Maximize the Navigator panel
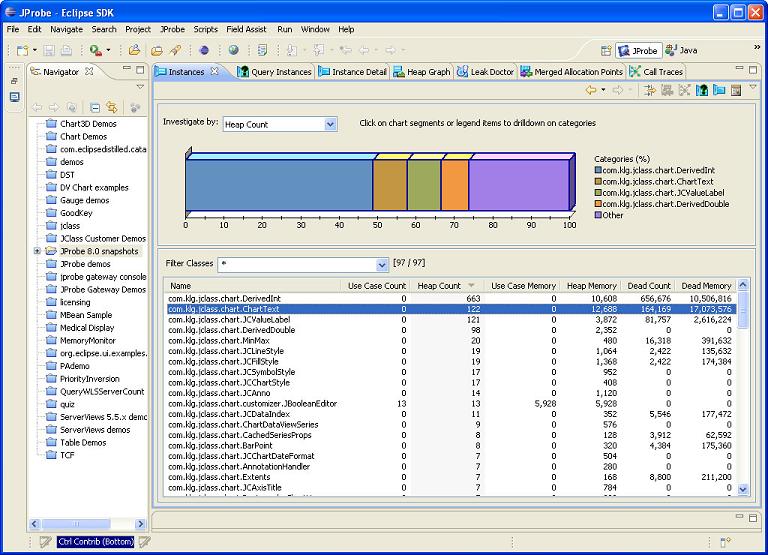 (x=140, y=70)
